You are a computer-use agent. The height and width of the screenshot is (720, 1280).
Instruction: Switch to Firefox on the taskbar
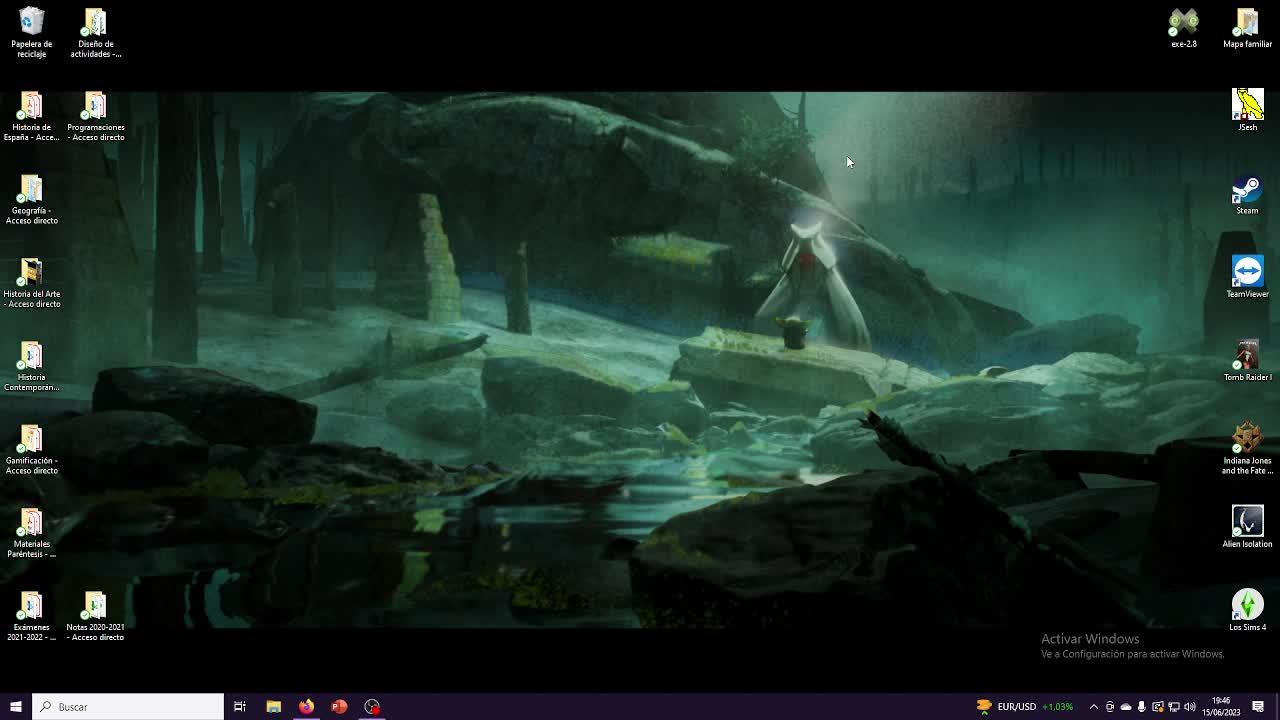(306, 707)
